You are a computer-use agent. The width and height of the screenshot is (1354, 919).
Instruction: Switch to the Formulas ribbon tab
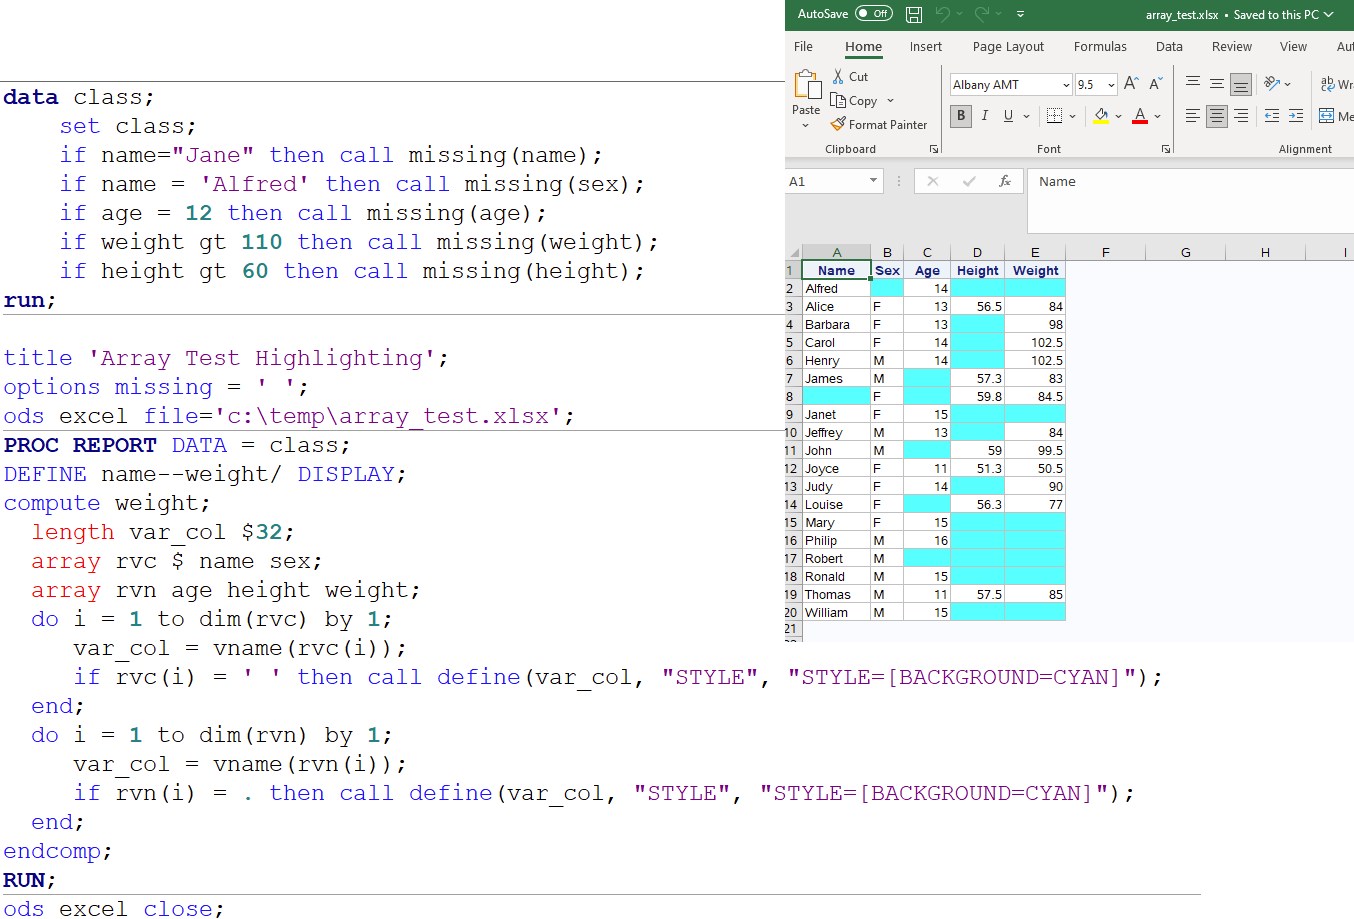[x=1100, y=46]
